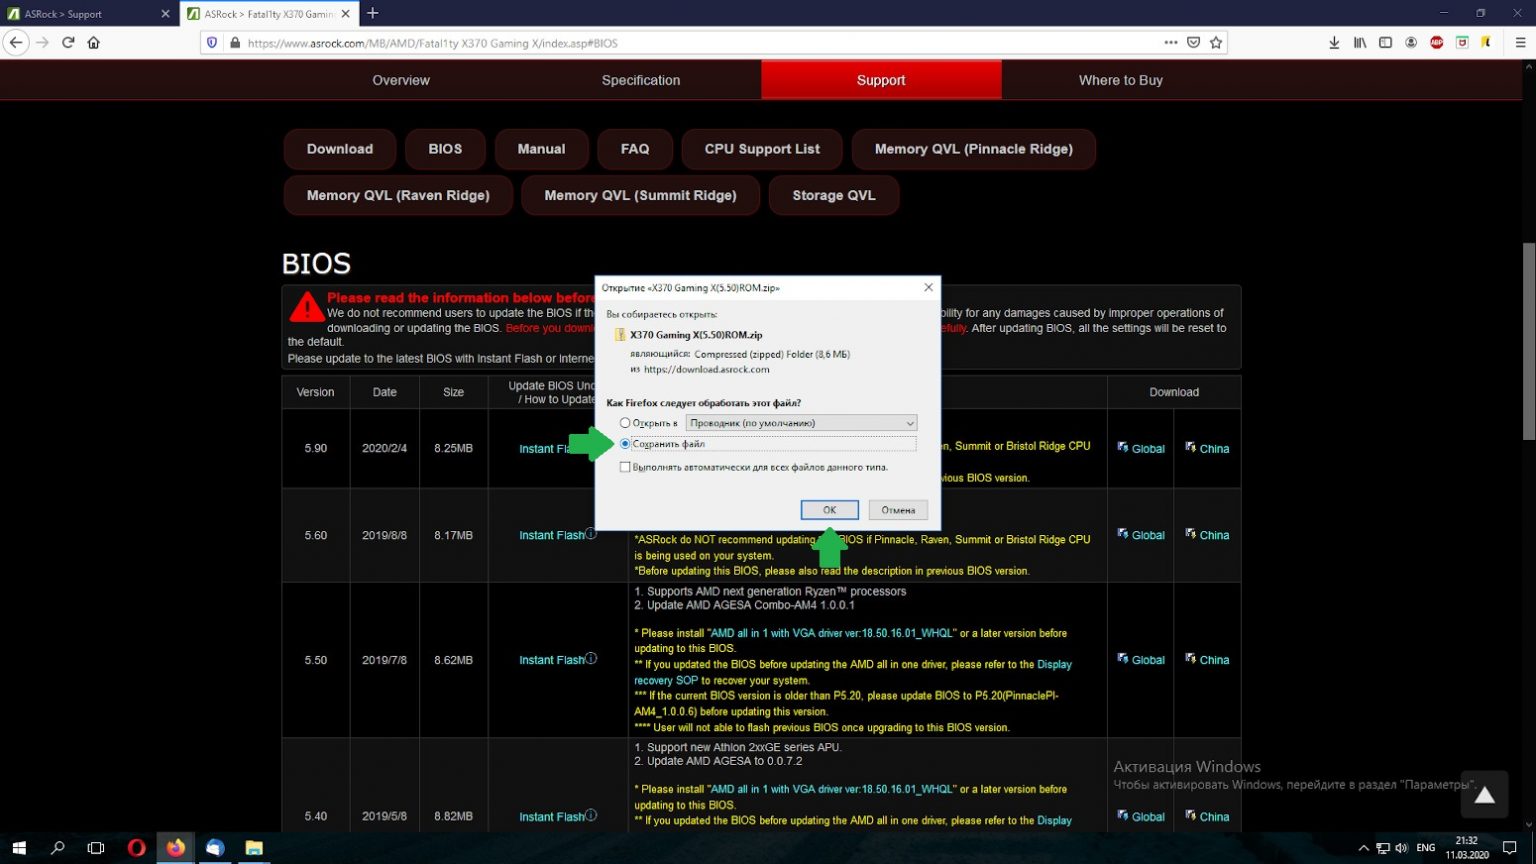
Task: Reload the page with the refresh icon
Action: coord(68,42)
